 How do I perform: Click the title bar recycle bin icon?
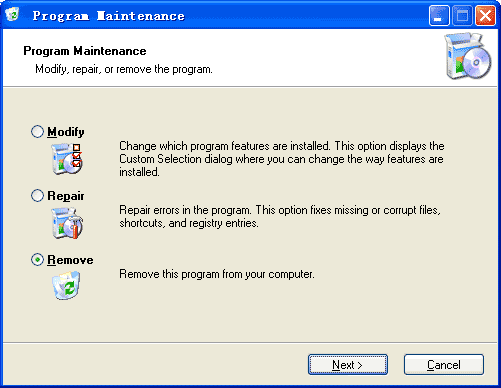tap(13, 15)
